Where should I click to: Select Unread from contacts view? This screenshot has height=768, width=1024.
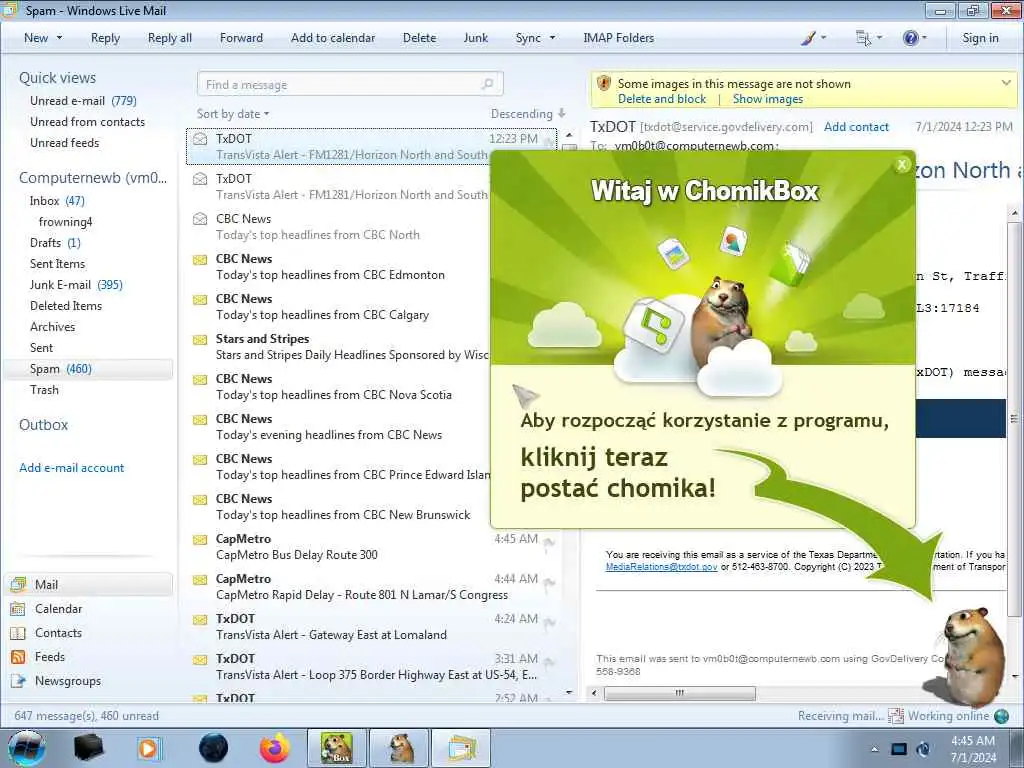88,121
